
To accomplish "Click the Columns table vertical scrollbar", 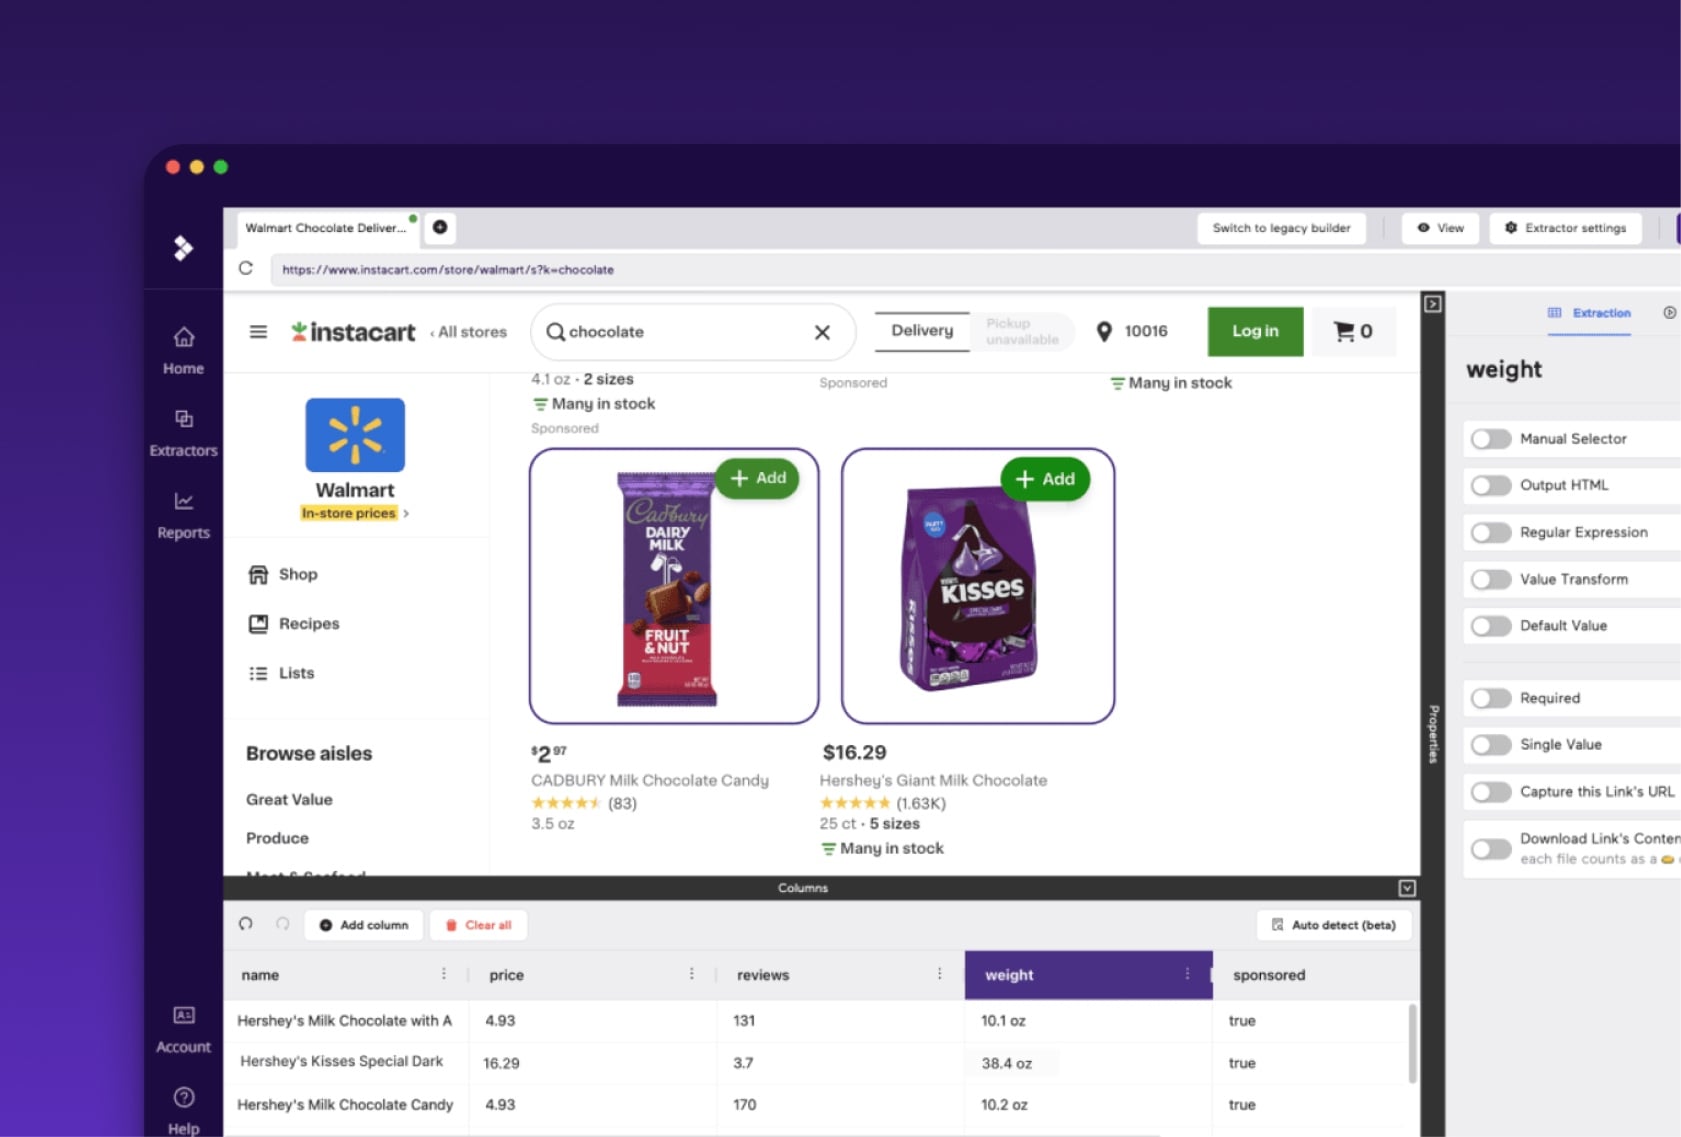I will tap(1412, 1043).
